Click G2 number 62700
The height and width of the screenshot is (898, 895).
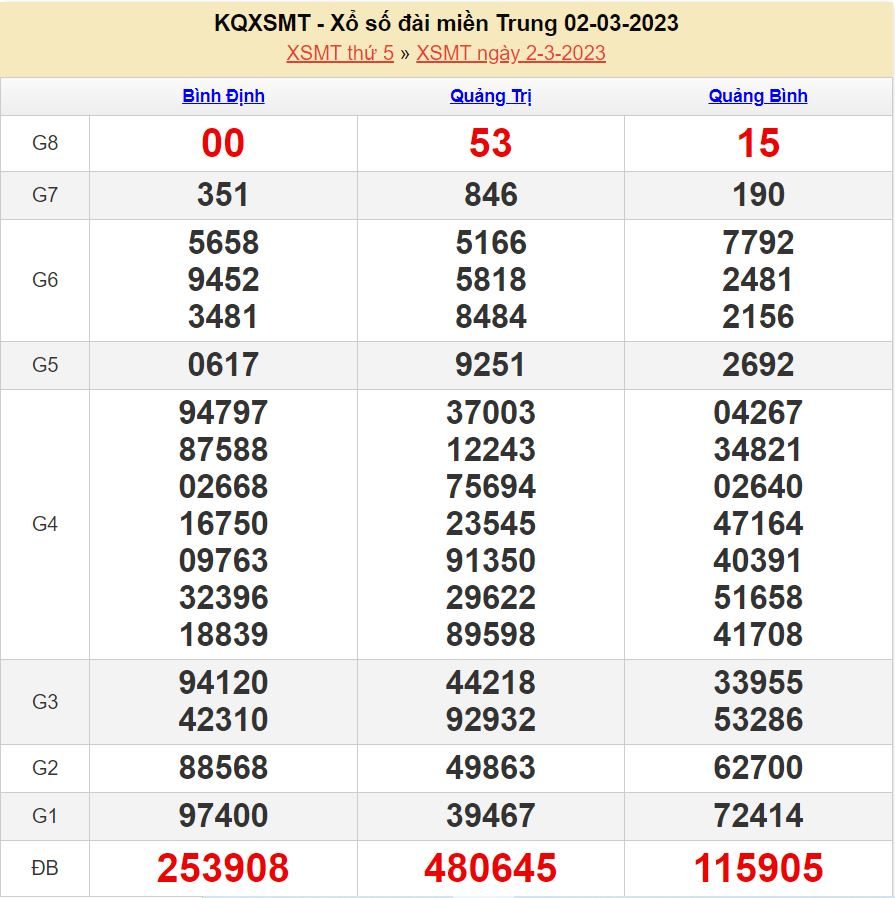tap(758, 767)
